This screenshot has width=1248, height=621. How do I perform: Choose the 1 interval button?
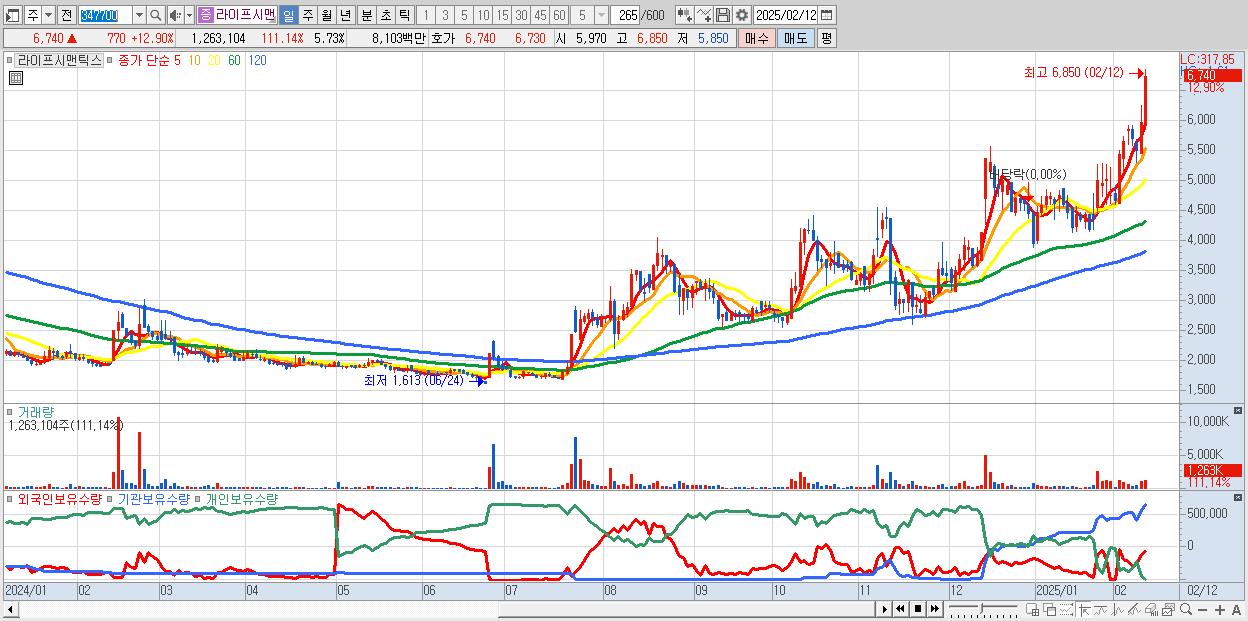coord(425,16)
